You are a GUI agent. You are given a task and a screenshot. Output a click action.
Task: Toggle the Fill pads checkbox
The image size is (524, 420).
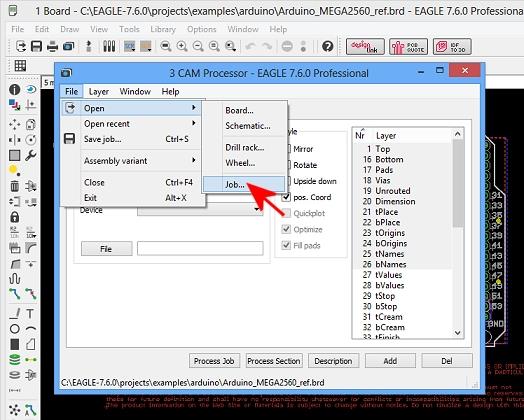[x=286, y=245]
